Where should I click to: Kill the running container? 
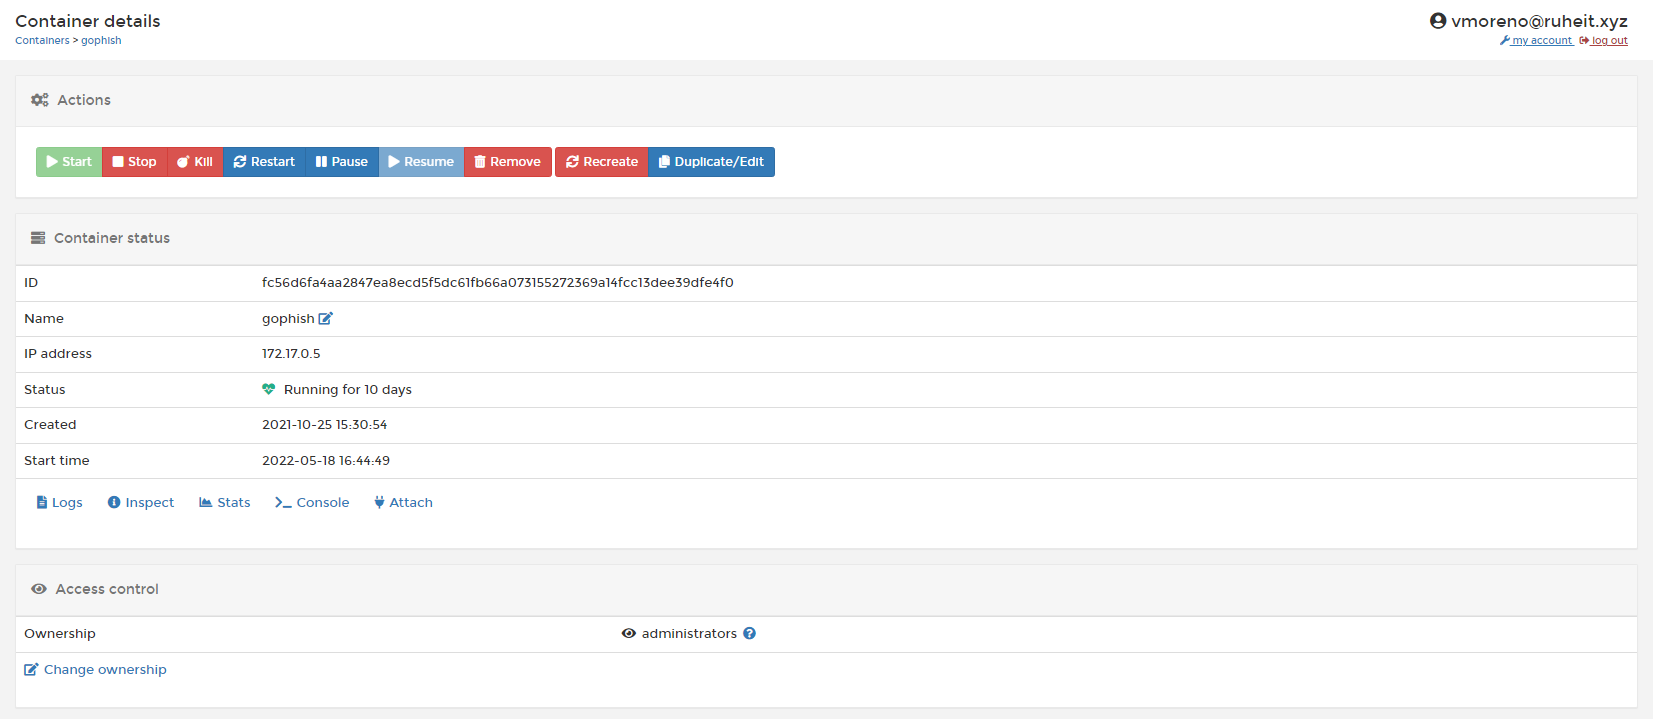(195, 162)
